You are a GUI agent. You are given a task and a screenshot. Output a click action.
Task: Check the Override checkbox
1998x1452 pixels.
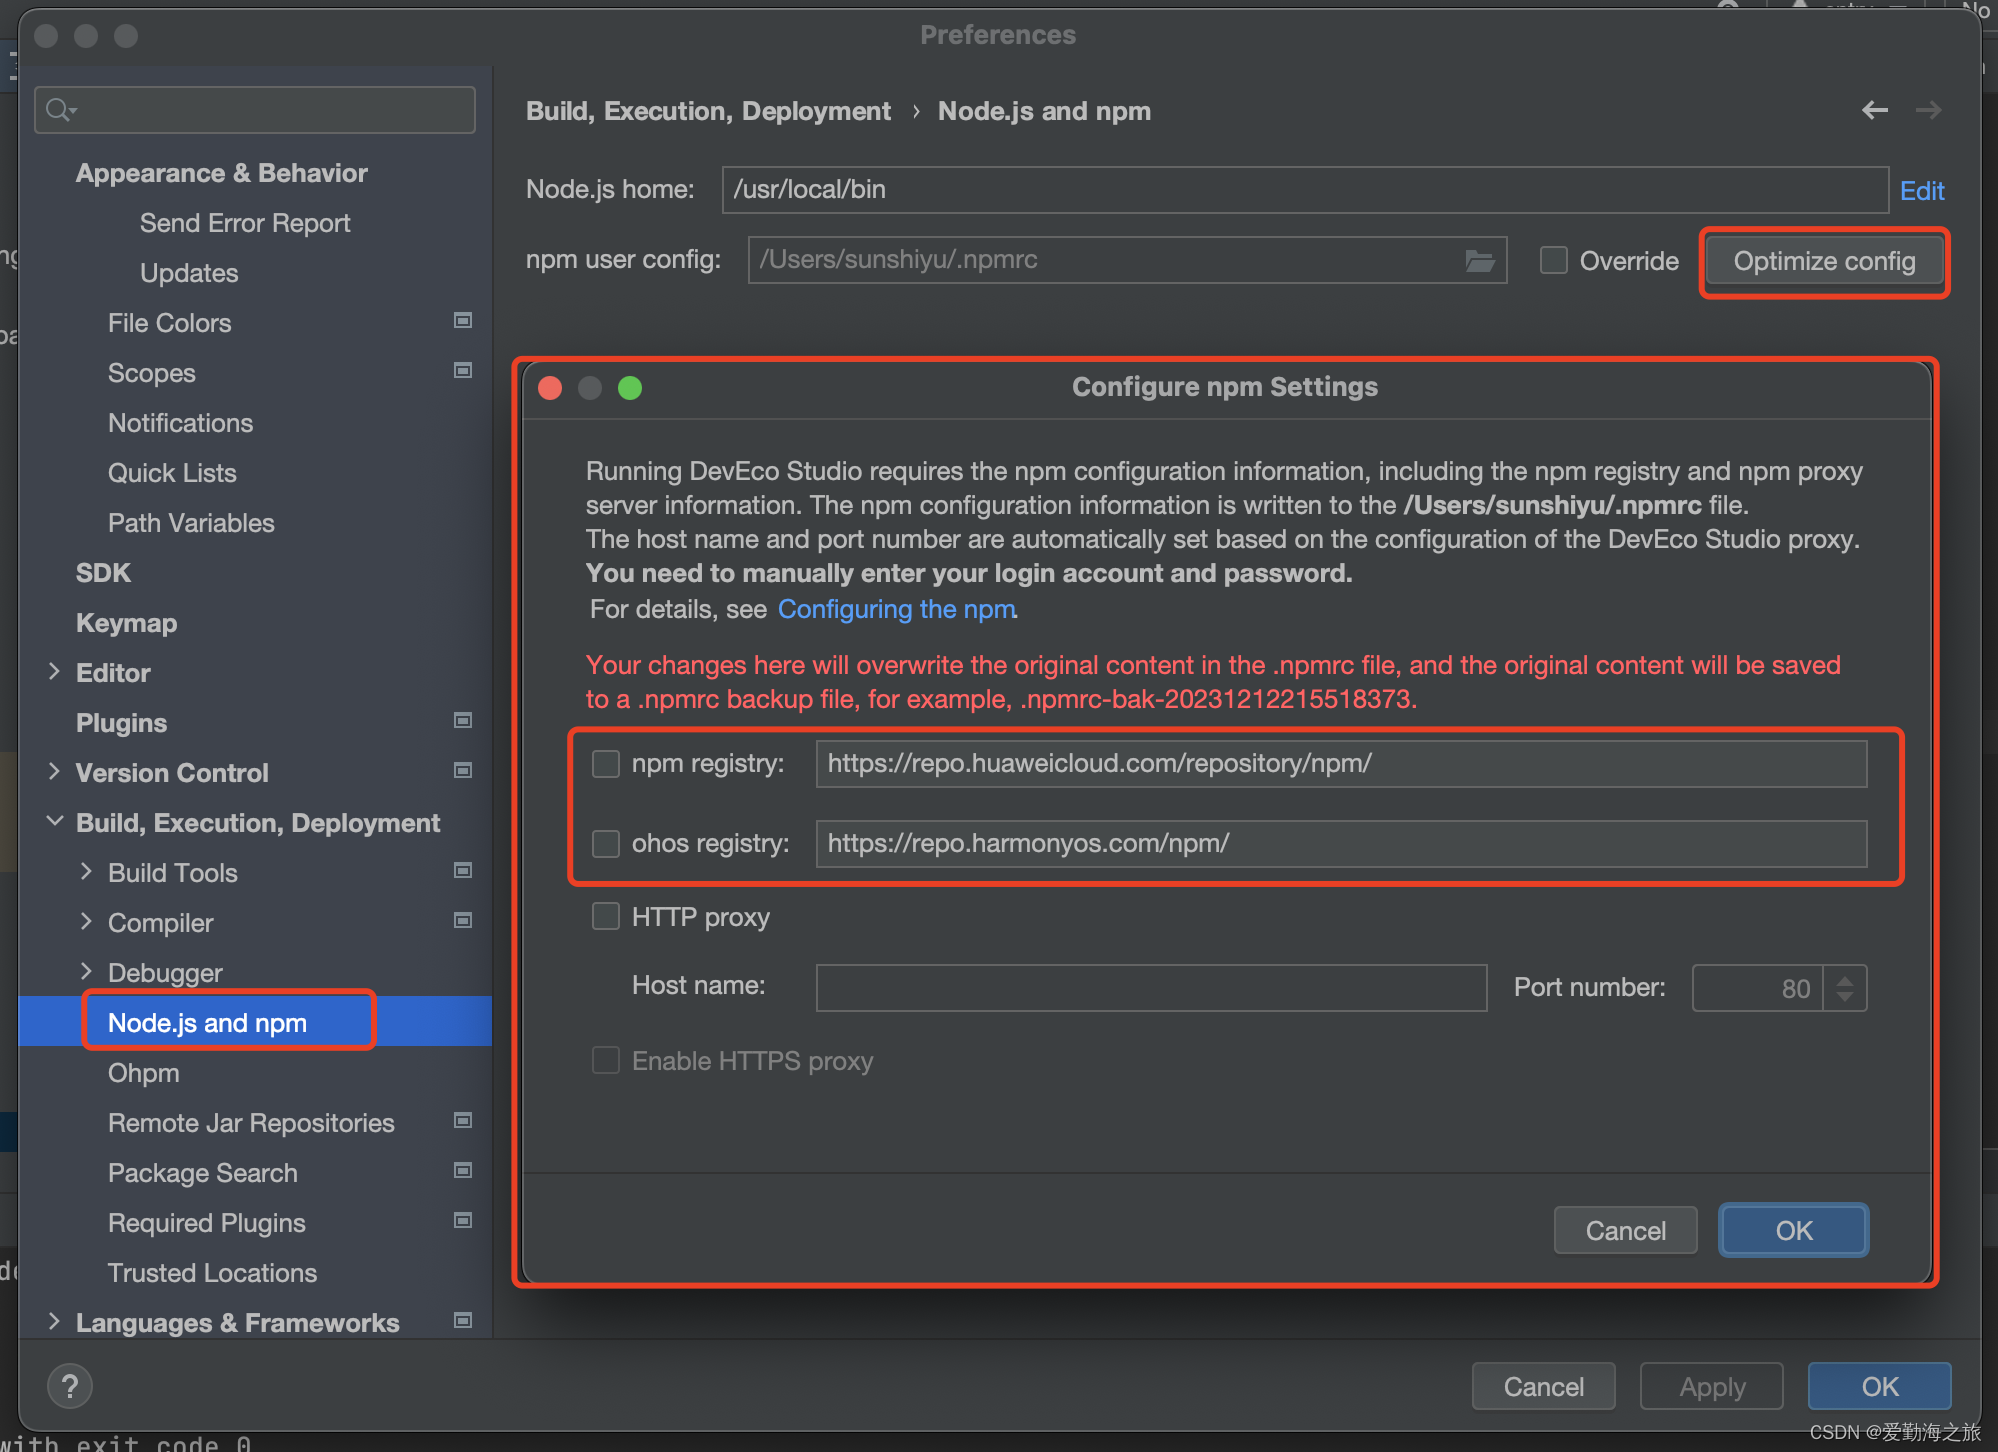click(x=1554, y=260)
